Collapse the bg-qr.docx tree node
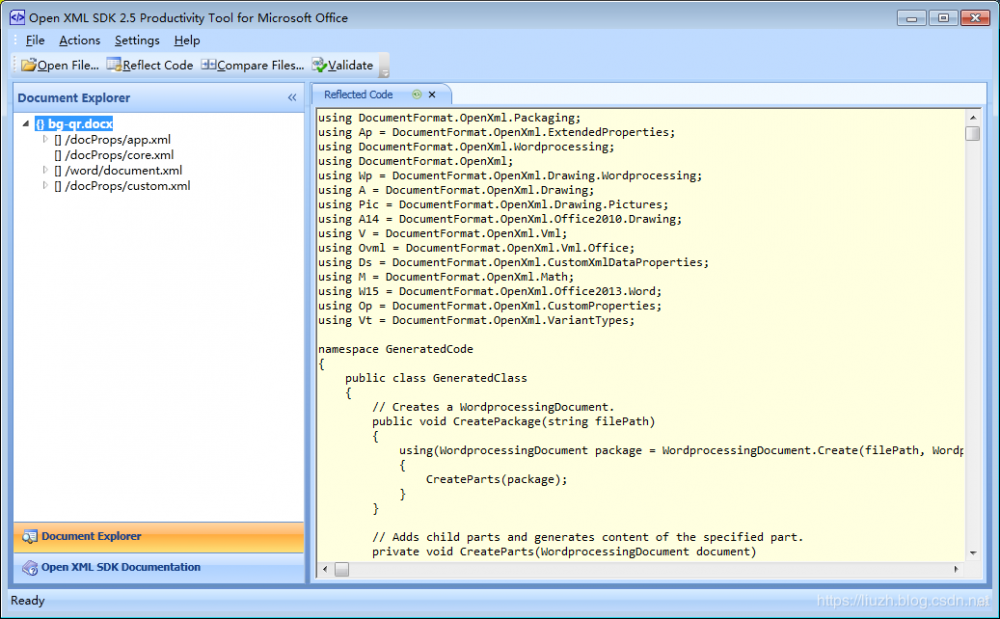 pyautogui.click(x=26, y=123)
